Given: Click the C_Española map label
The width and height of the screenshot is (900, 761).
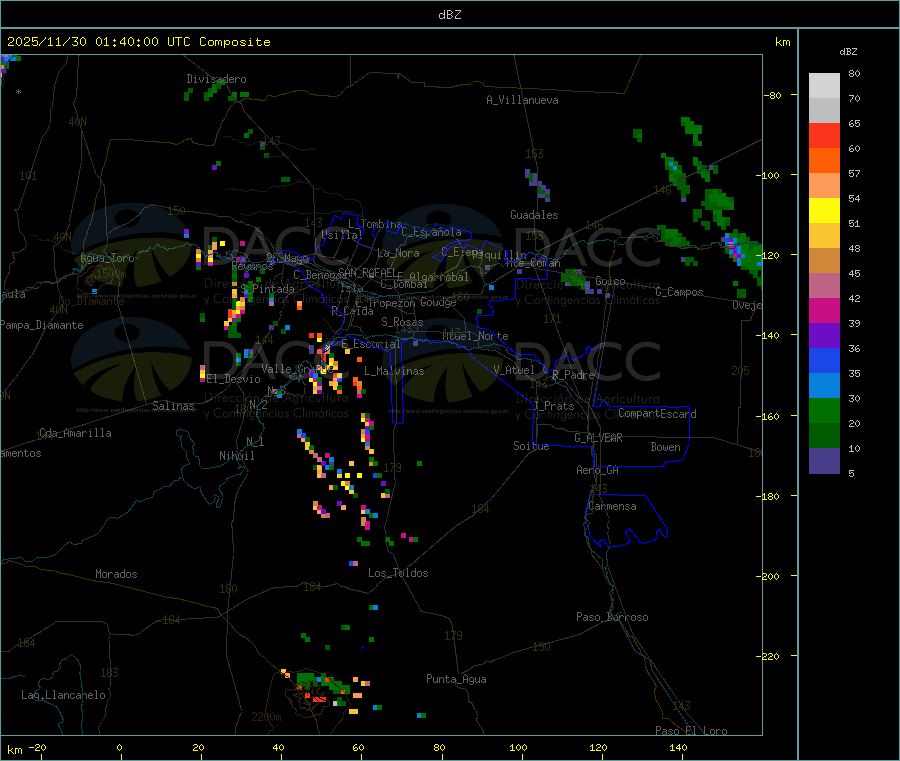Looking at the screenshot, I should click(432, 232).
